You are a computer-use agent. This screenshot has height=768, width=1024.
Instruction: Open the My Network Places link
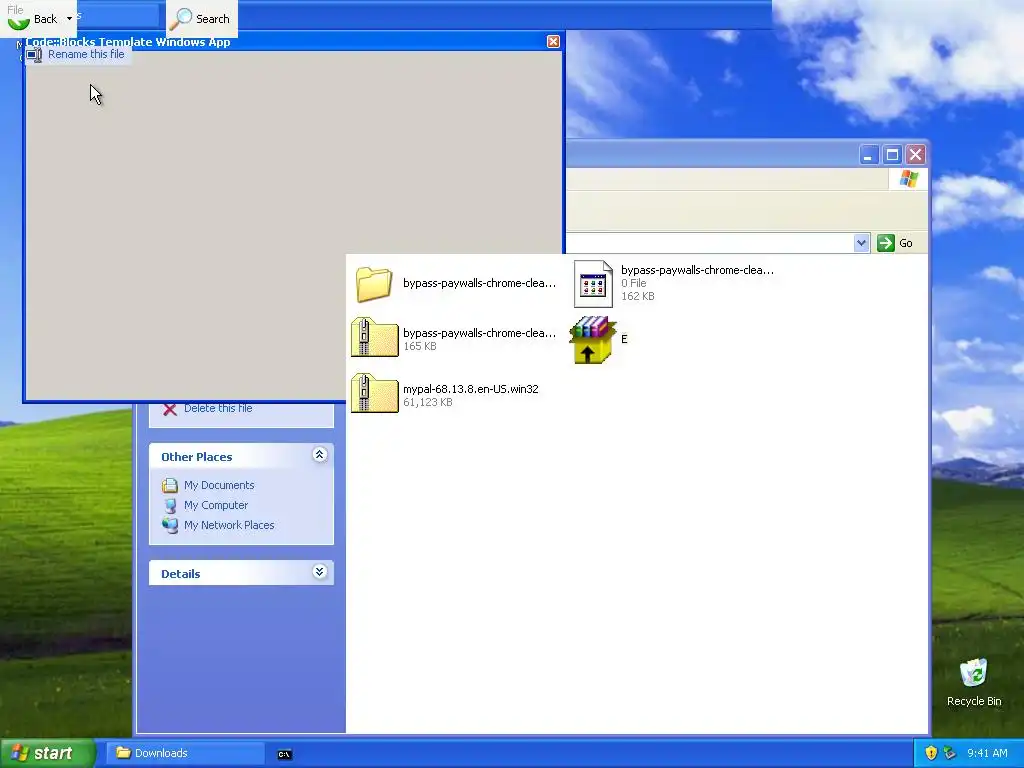229,525
